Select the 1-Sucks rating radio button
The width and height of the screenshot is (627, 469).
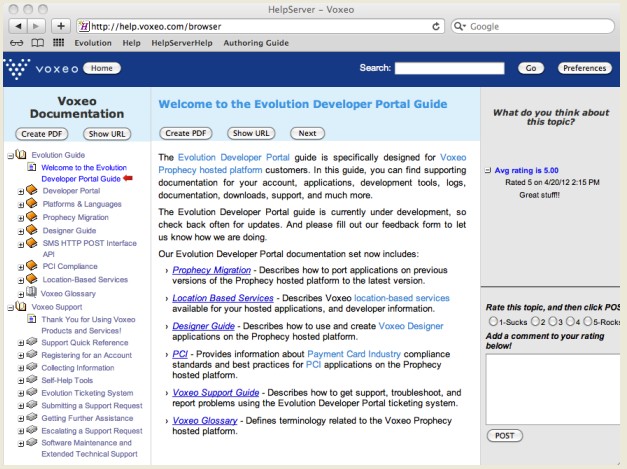(493, 321)
